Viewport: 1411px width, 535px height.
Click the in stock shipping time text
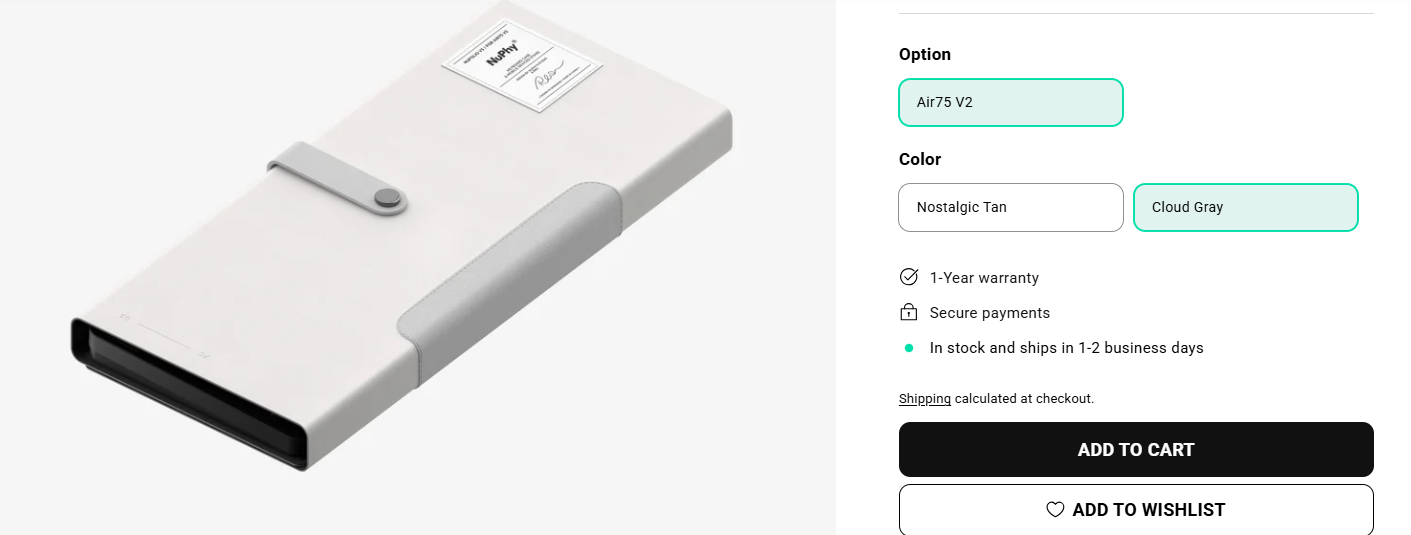coord(1066,348)
